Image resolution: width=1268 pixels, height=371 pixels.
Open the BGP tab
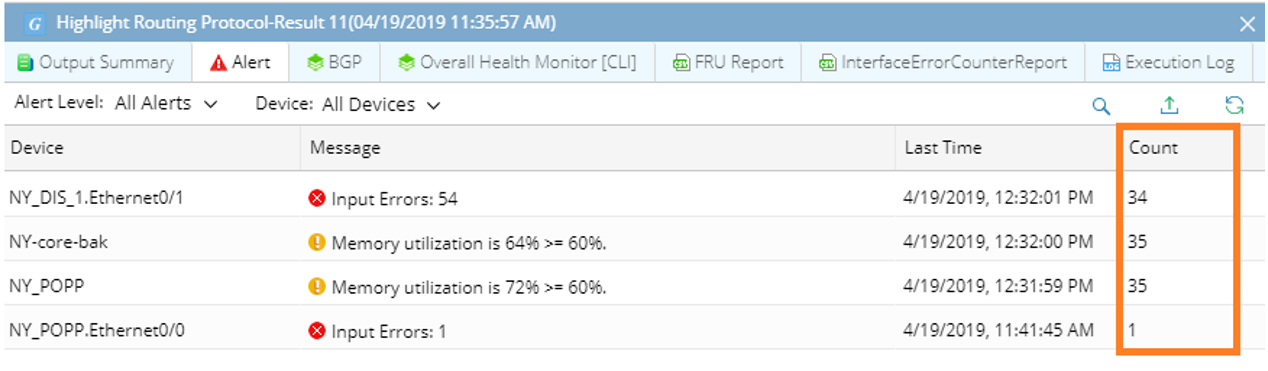[x=334, y=62]
